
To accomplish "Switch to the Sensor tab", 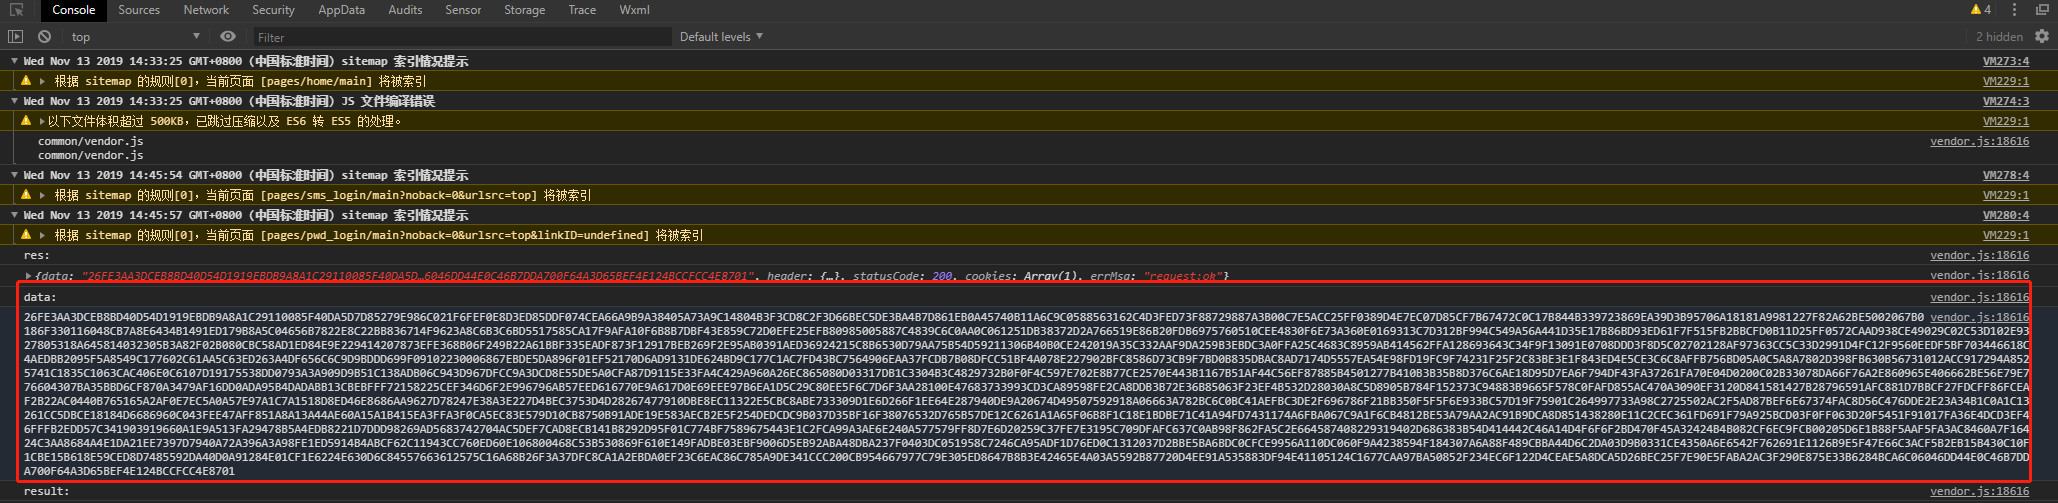I will (463, 10).
